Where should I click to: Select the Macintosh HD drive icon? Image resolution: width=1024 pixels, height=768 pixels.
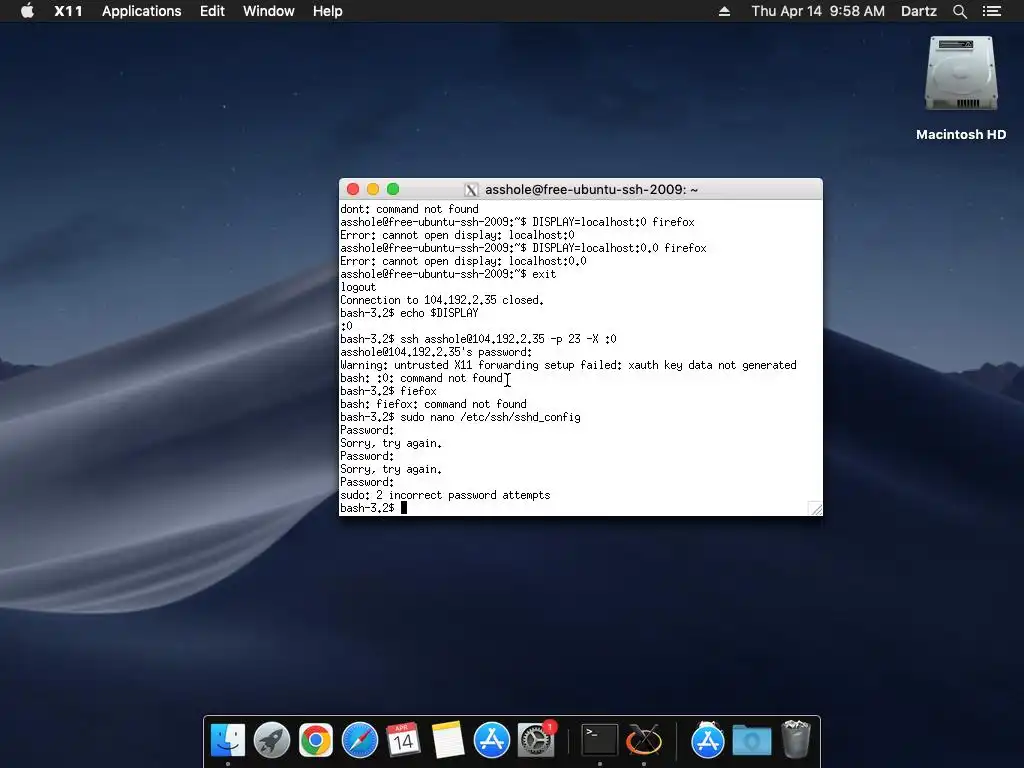(961, 74)
